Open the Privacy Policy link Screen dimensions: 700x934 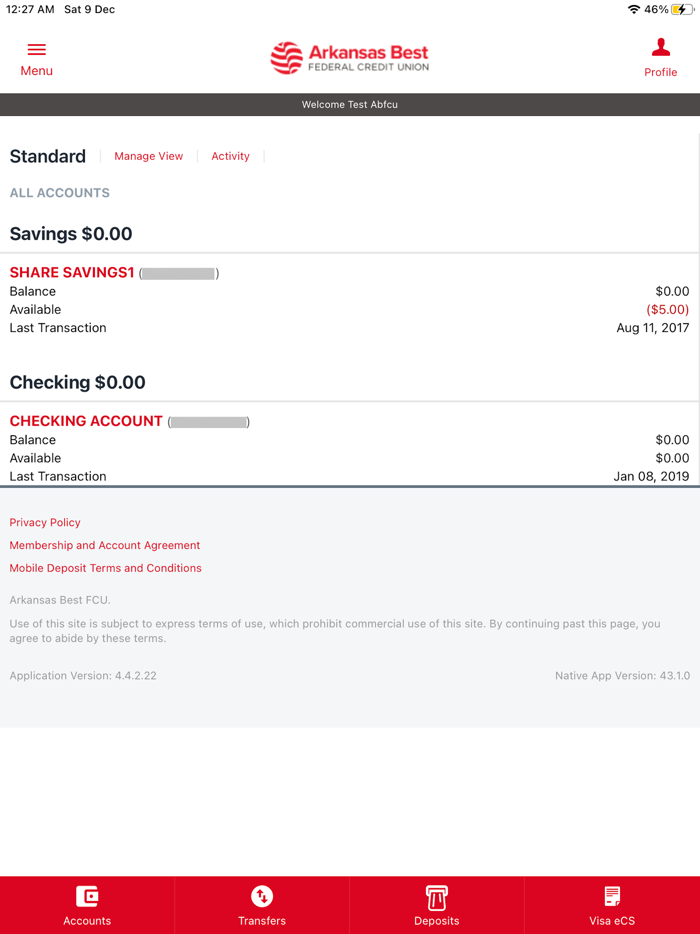click(45, 522)
